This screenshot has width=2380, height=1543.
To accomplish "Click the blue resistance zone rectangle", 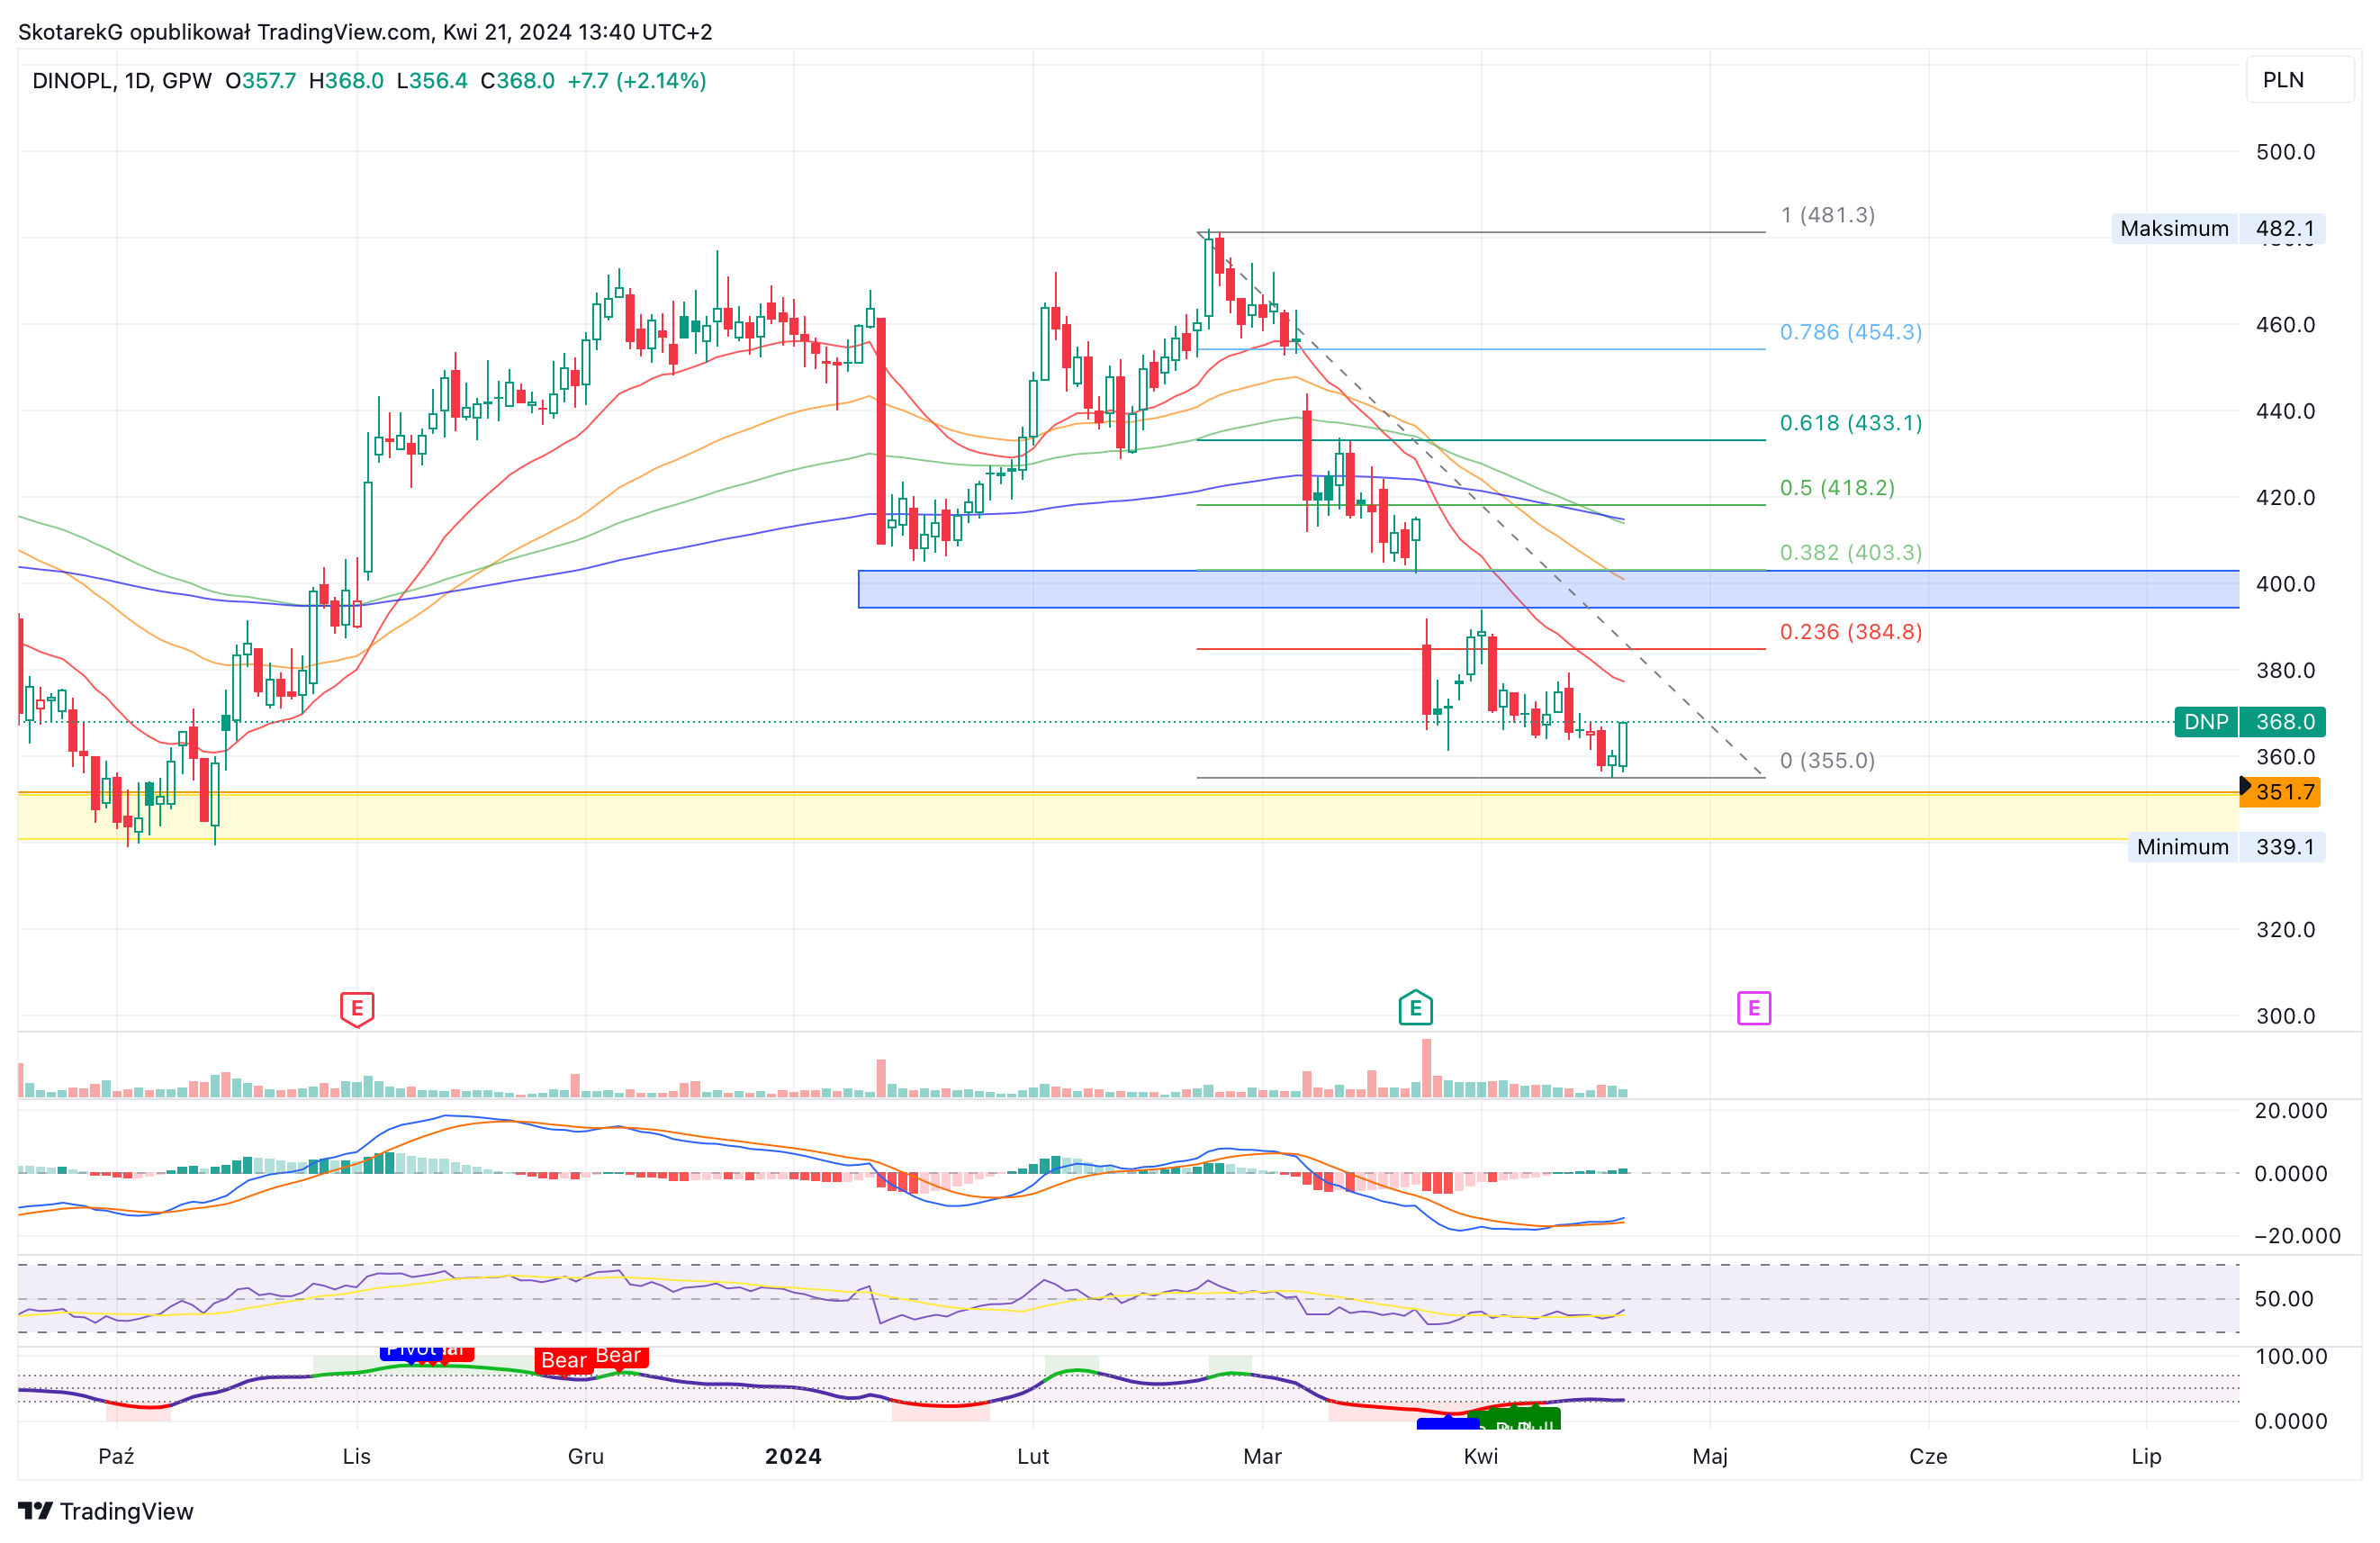I will [1548, 589].
